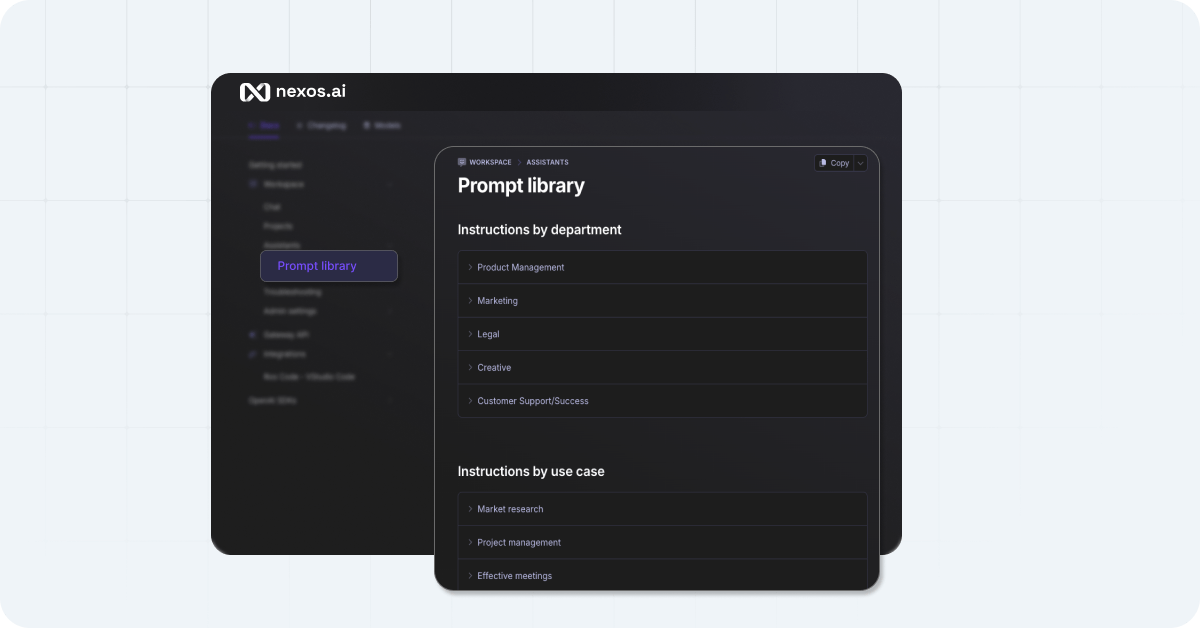Click the Gateway API icon in the sidebar

point(253,334)
